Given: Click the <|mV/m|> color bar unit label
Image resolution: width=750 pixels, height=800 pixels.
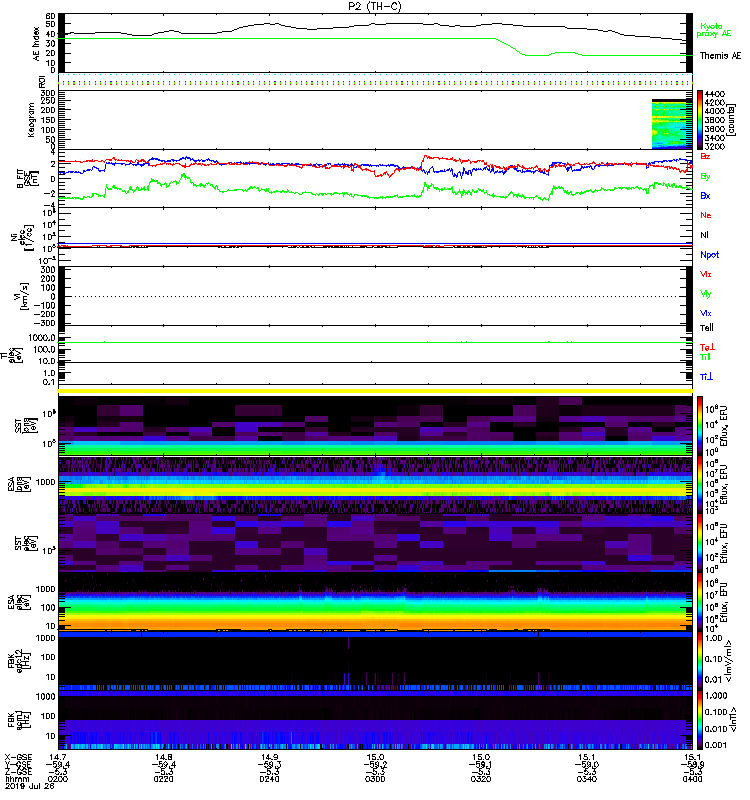Looking at the screenshot, I should click(x=729, y=661).
